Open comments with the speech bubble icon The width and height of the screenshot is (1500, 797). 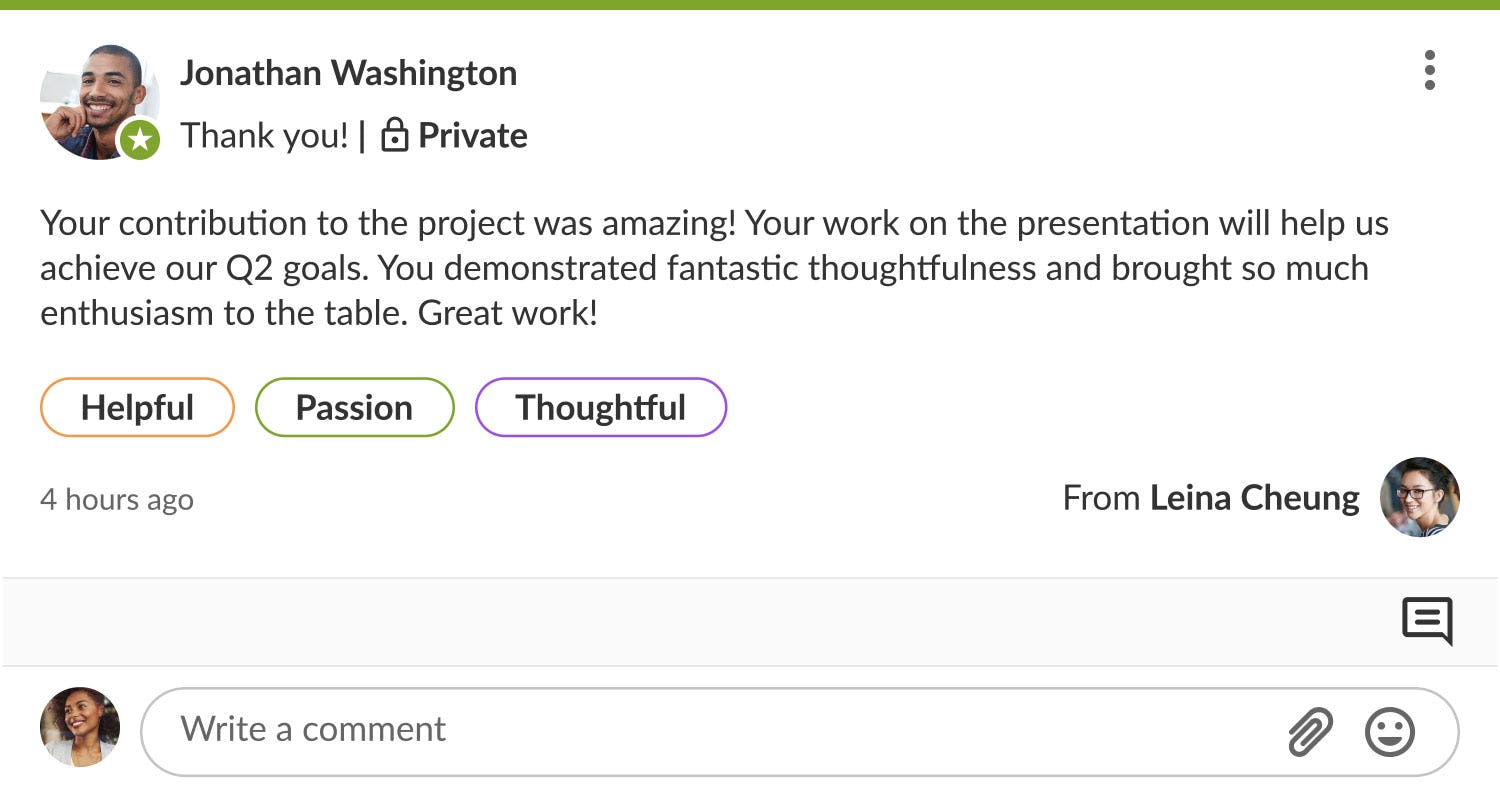coord(1427,621)
